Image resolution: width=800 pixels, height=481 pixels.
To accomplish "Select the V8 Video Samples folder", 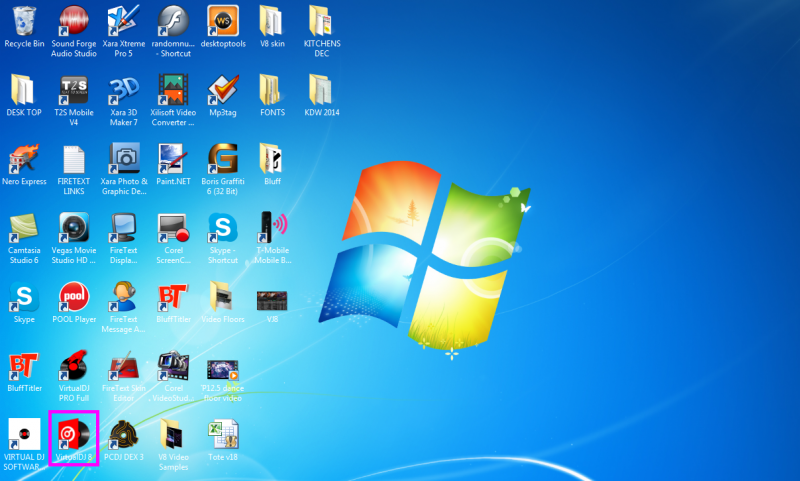I will [172, 435].
